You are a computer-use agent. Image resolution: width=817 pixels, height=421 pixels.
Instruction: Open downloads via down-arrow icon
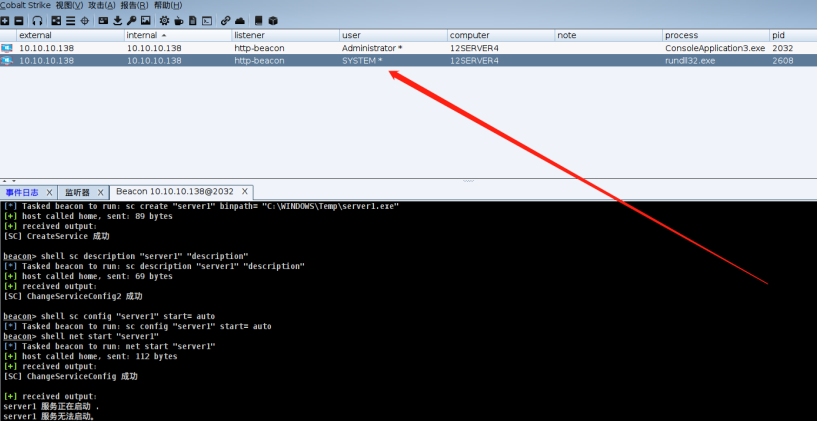pyautogui.click(x=118, y=20)
